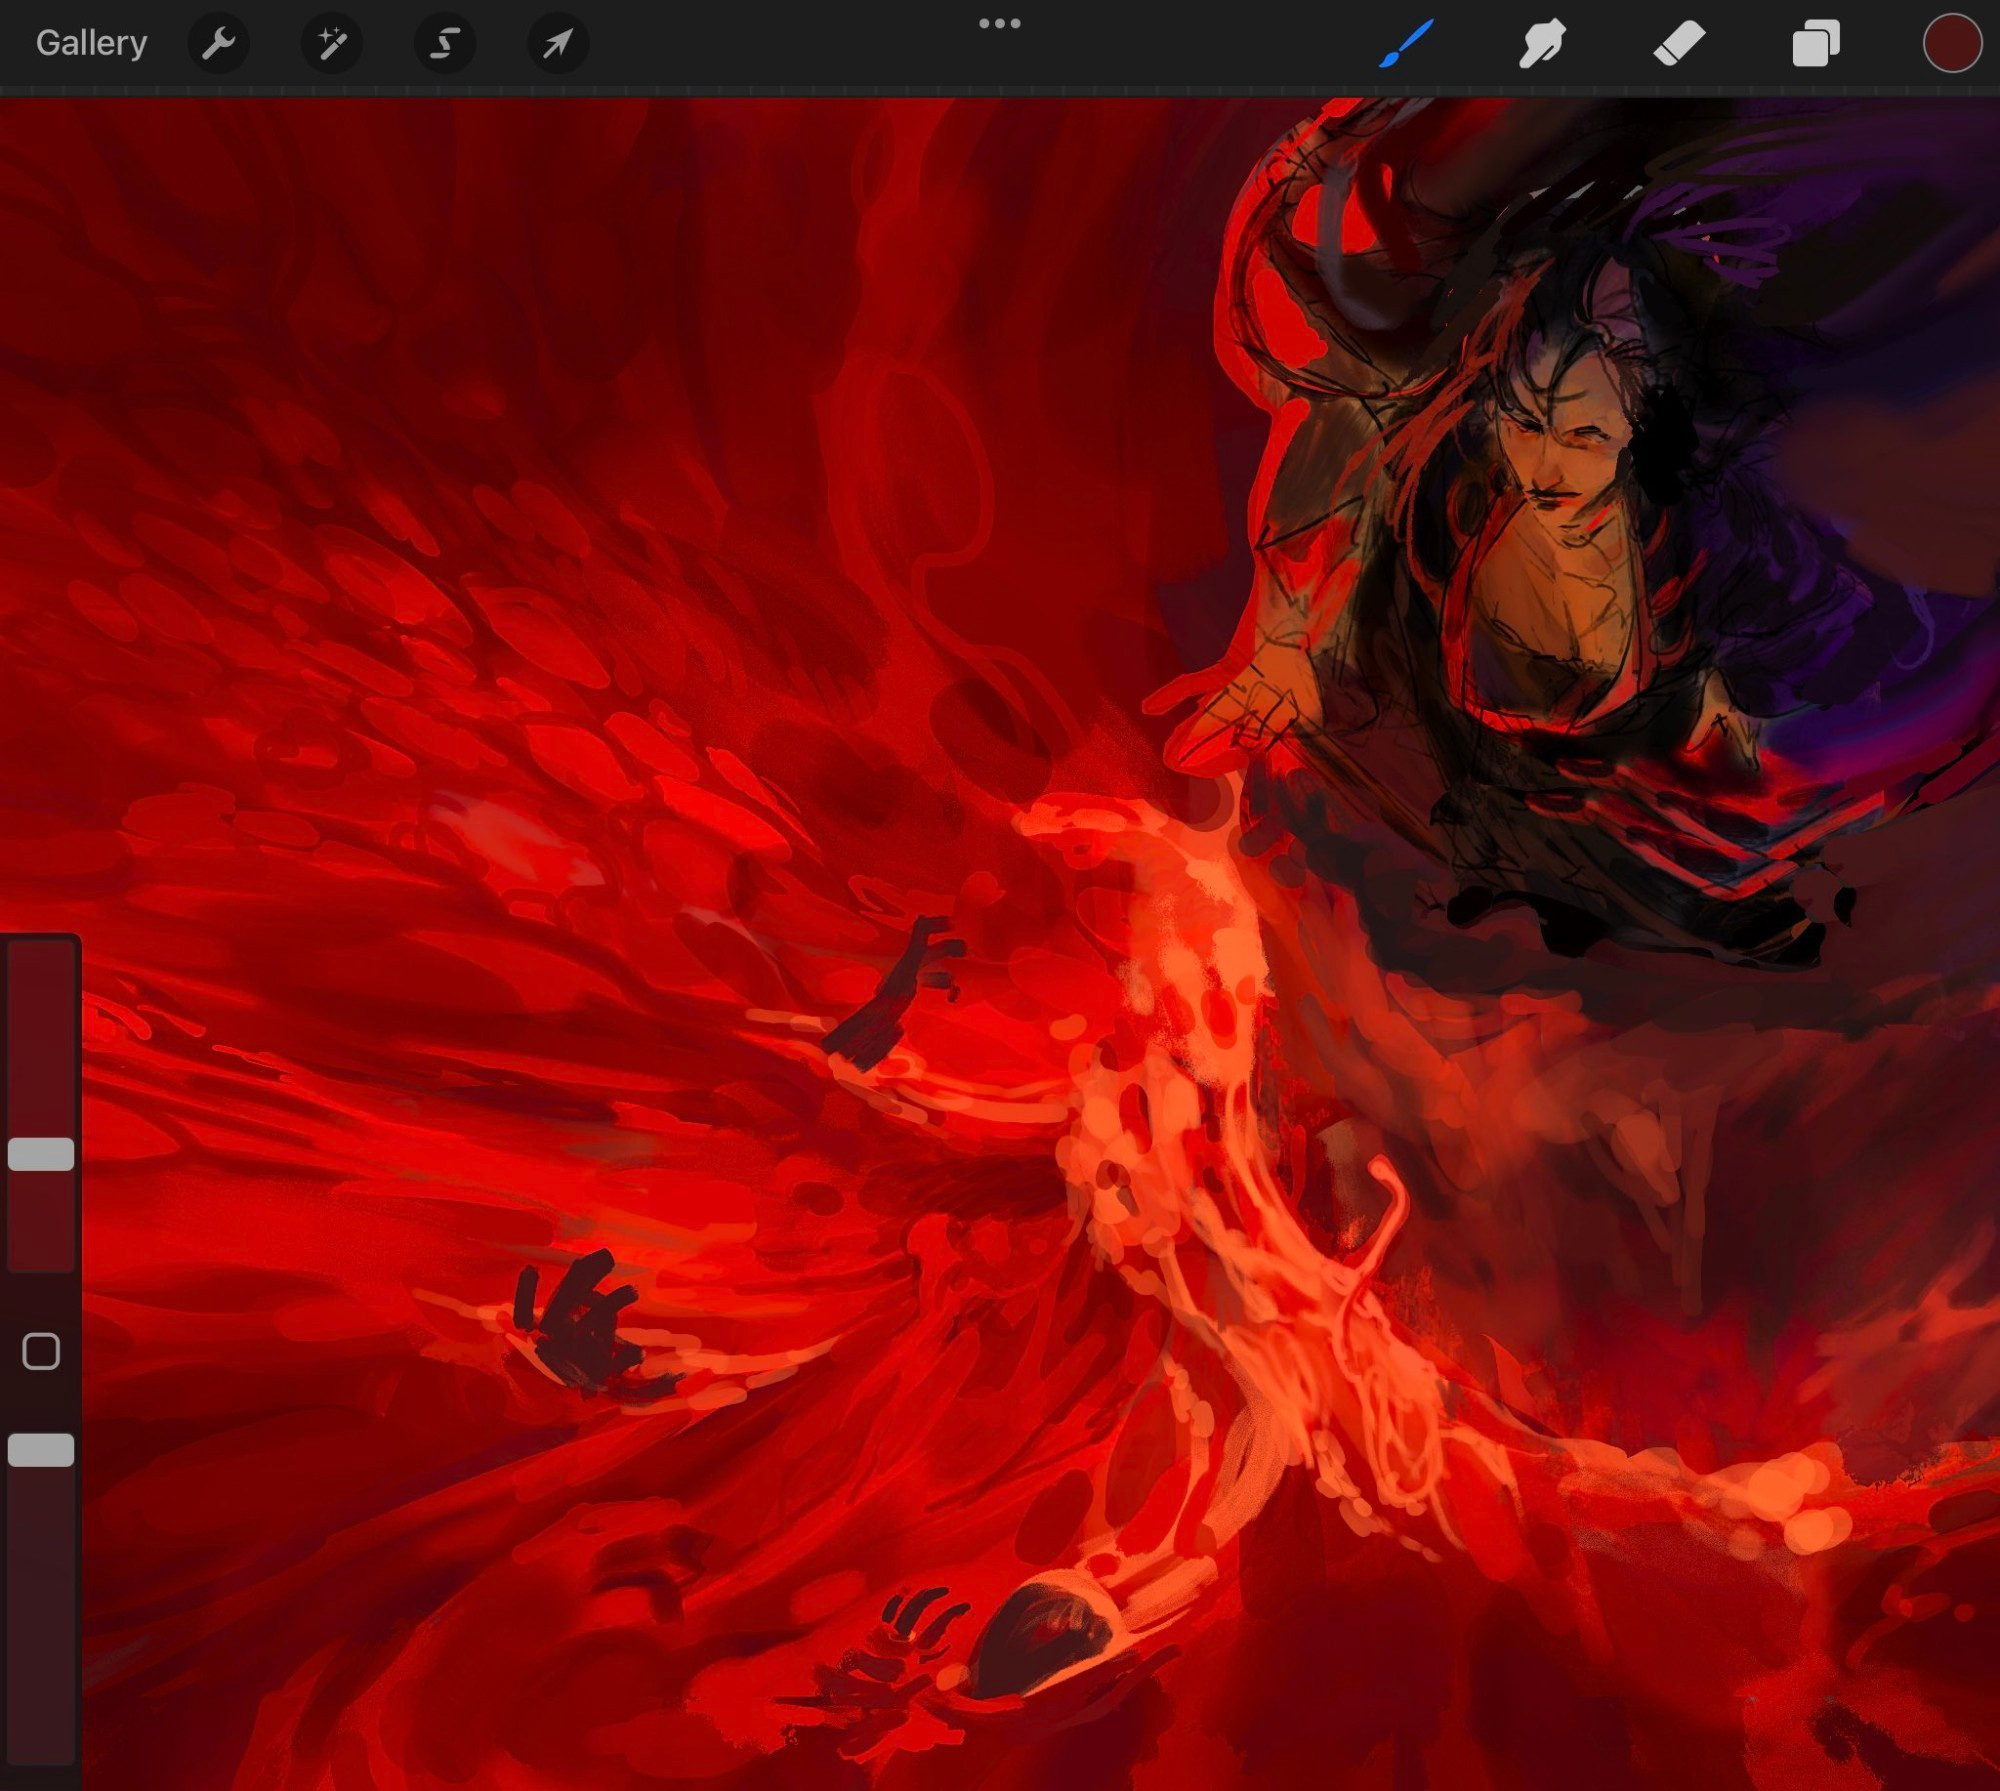Tap the three-dot menu at top center
Viewport: 2000px width, 1791px height.
1000,23
